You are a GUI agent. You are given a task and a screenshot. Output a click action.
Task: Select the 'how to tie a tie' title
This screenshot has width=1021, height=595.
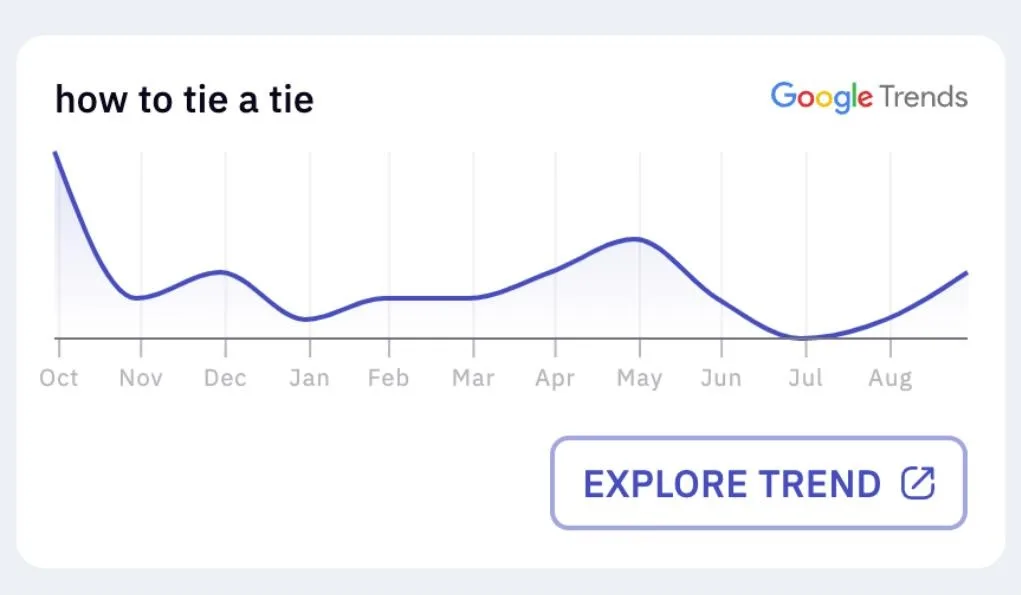tap(184, 100)
